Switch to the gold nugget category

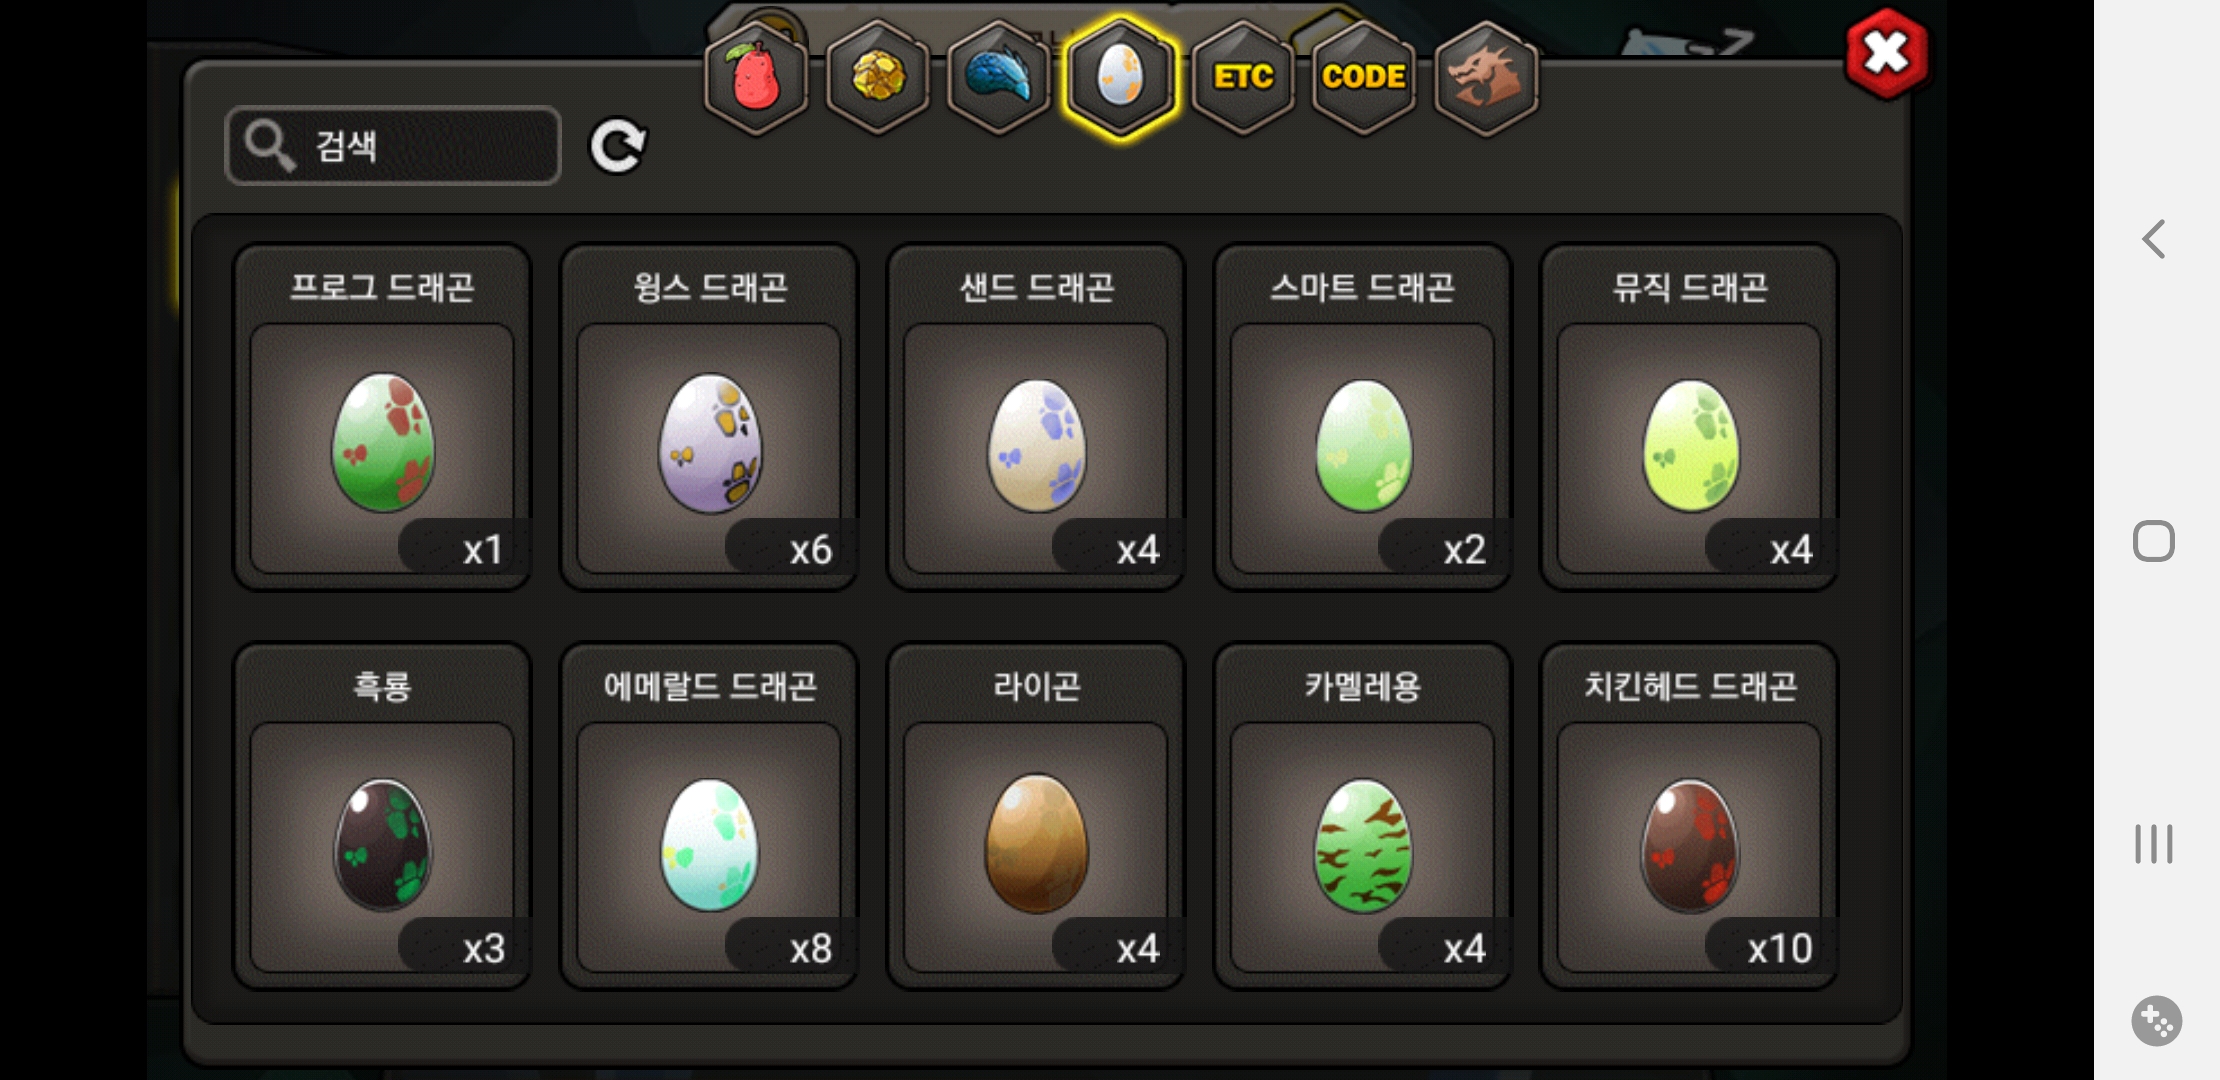tap(878, 78)
